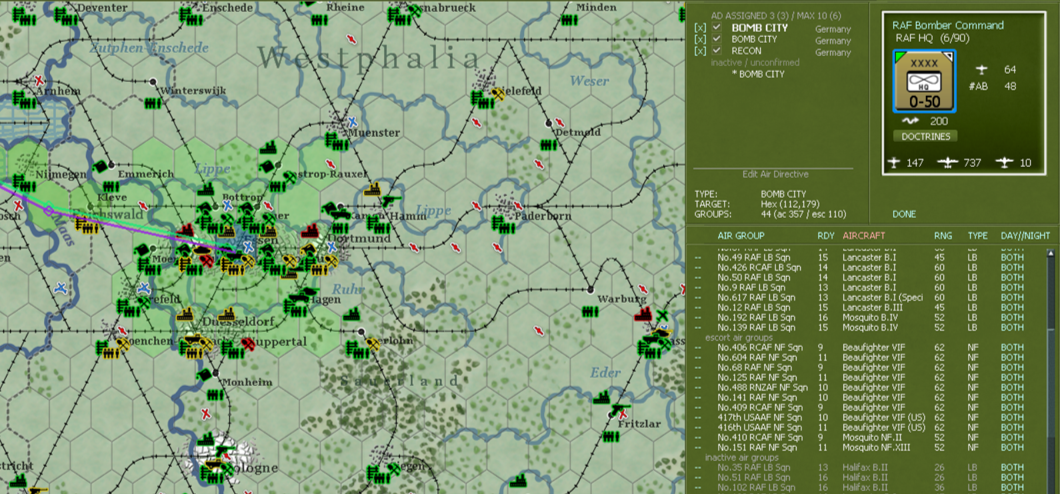This screenshot has height=494, width=1060.
Task: Open No.9 RAF LB Sqn air group
Action: pos(753,287)
